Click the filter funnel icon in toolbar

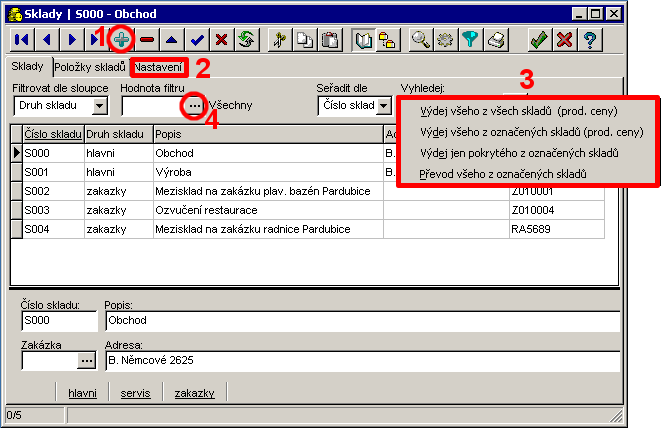pos(472,40)
